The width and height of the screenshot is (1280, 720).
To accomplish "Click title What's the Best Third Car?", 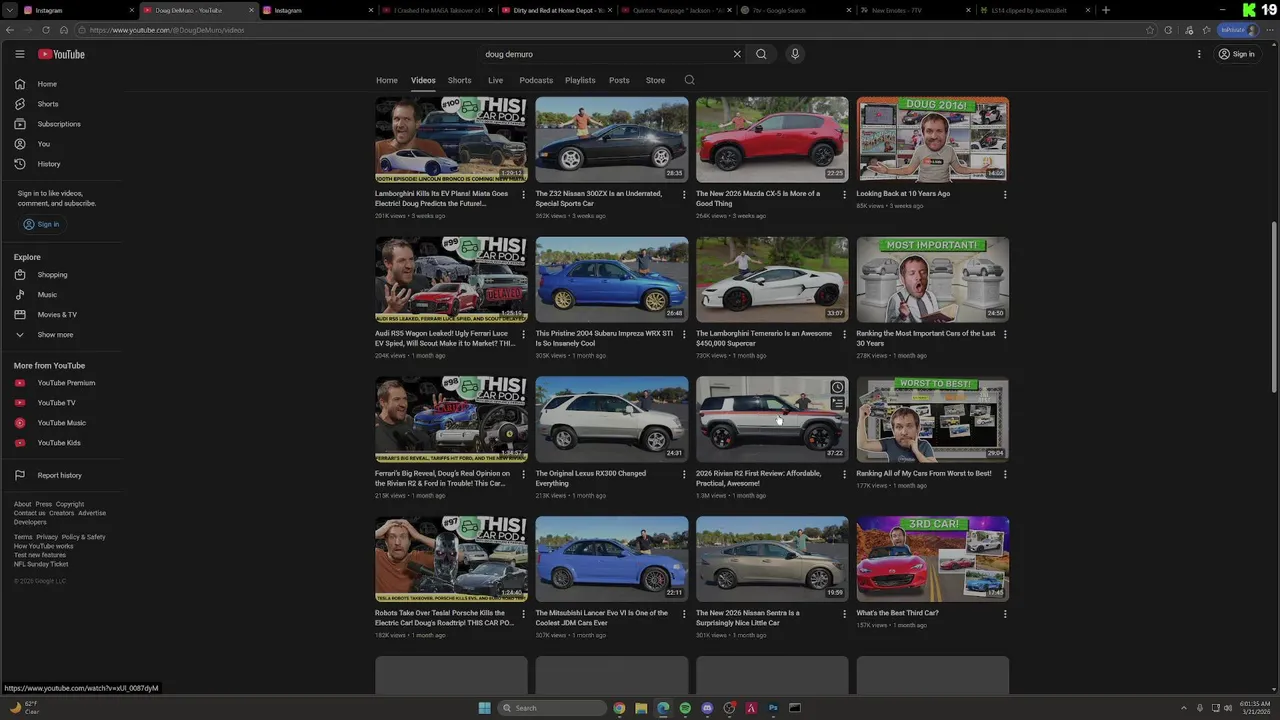I will click(x=897, y=613).
